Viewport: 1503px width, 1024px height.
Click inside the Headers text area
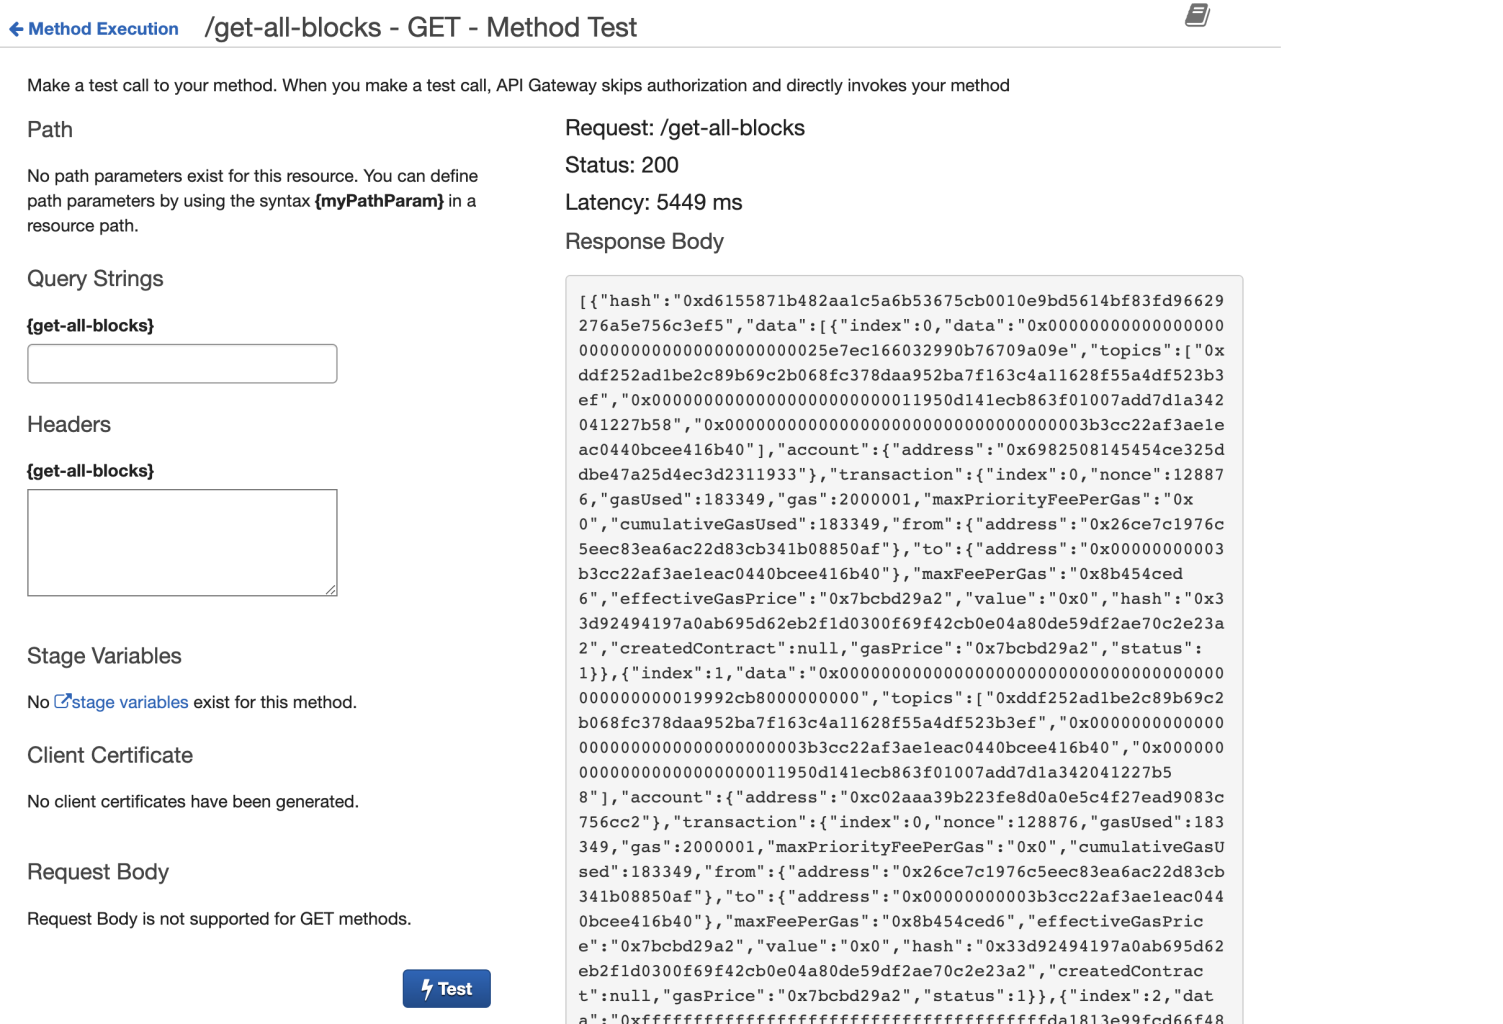(x=182, y=542)
